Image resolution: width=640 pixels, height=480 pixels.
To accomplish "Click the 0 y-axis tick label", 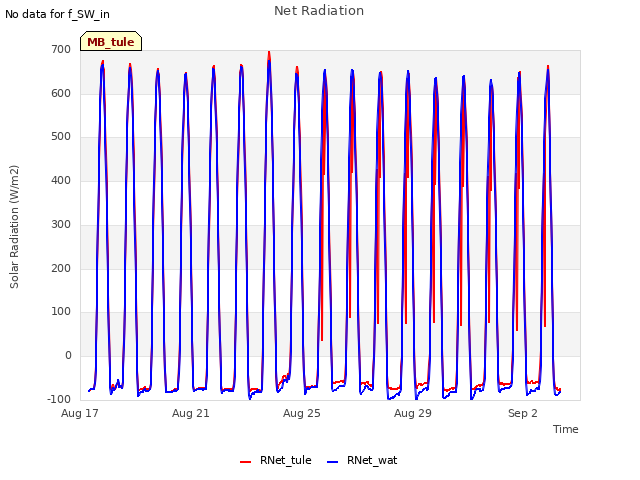I will [68, 356].
